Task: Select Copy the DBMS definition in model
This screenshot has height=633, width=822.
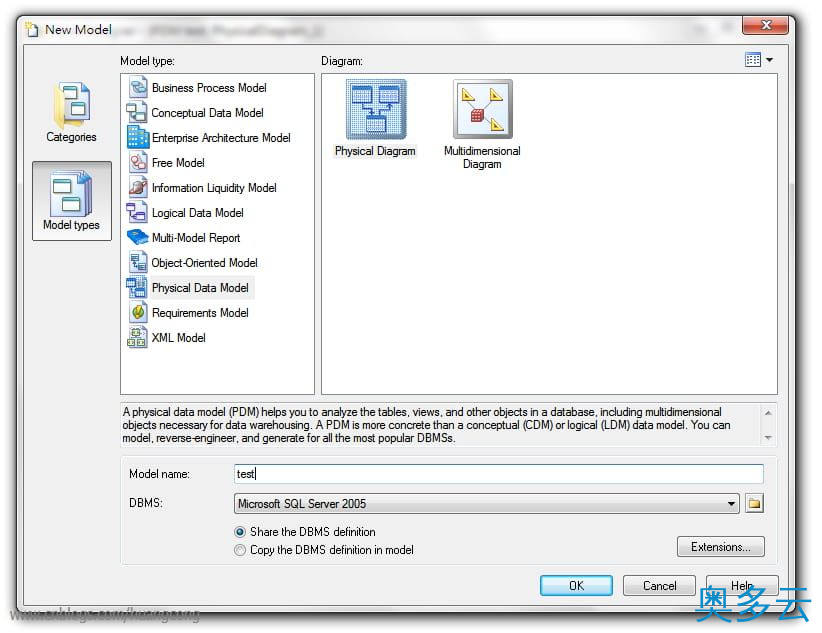Action: (240, 550)
